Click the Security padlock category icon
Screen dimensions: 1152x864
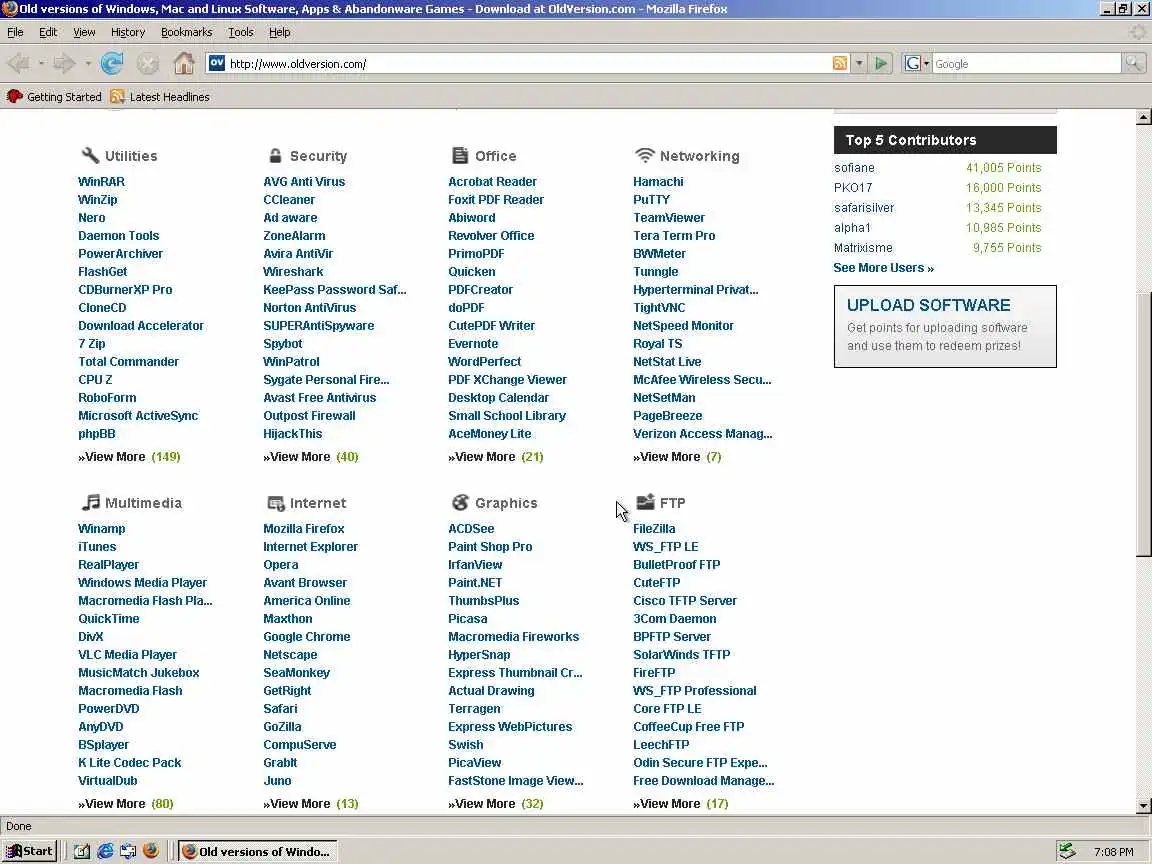click(275, 155)
